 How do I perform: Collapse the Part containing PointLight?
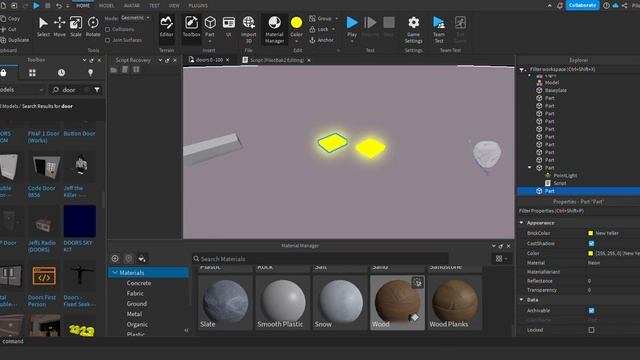530,168
